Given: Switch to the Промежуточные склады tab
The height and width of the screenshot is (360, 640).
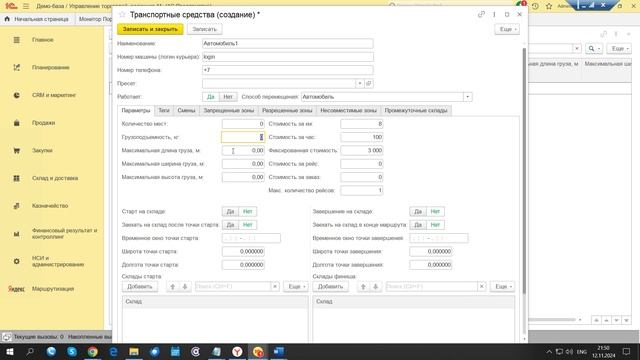Looking at the screenshot, I should click(x=416, y=111).
